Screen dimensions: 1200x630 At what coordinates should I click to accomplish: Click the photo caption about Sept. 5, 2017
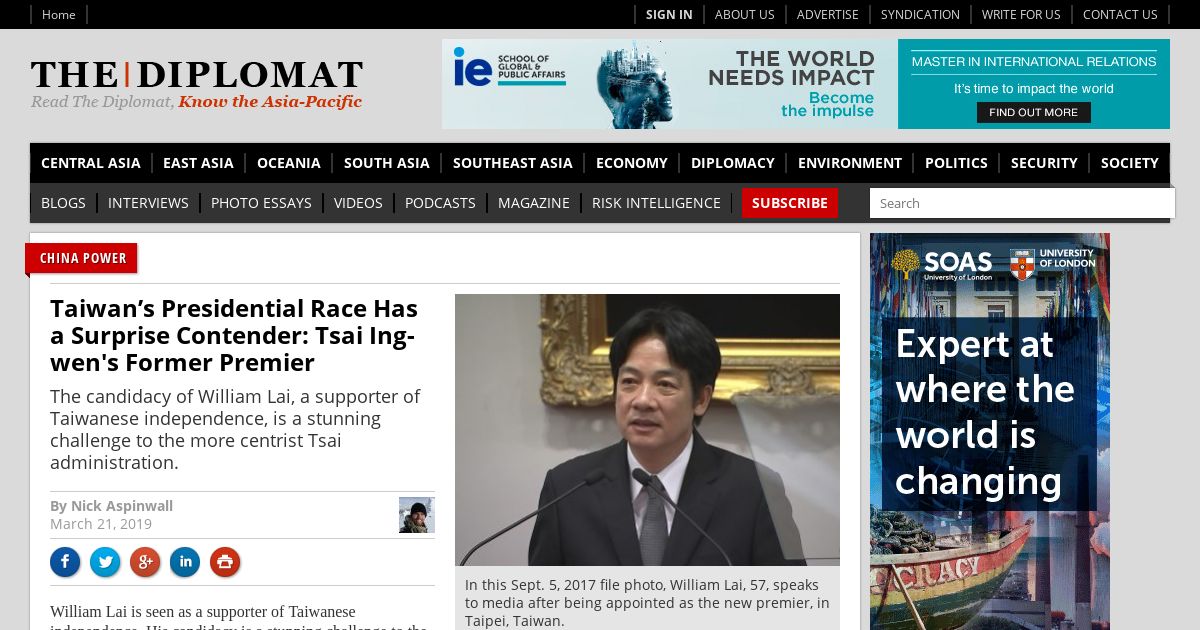tap(647, 602)
